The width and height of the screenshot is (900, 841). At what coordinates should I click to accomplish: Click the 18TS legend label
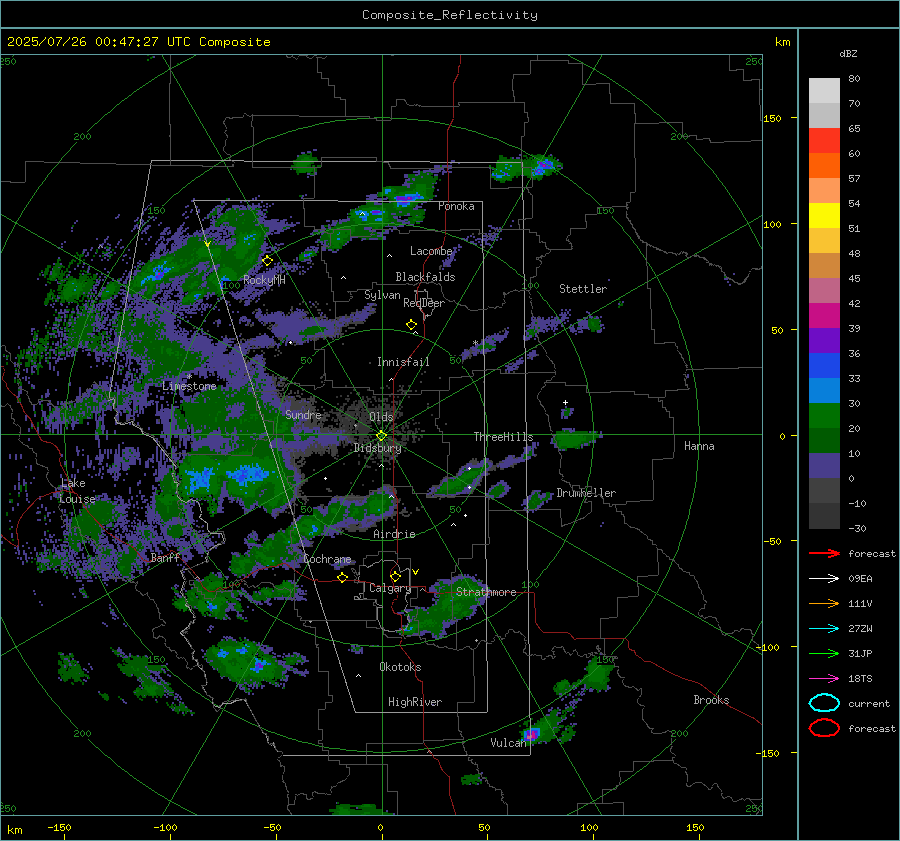click(x=860, y=679)
